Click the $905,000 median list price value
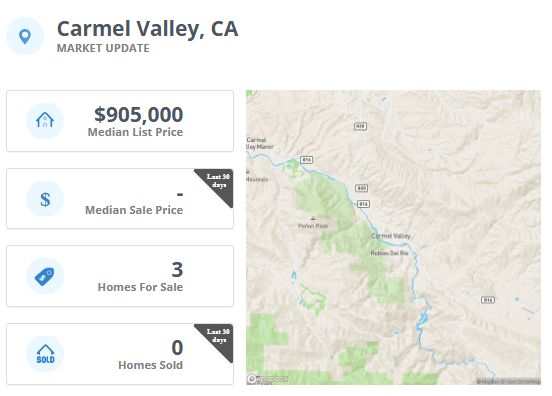This screenshot has height=396, width=552. pyautogui.click(x=138, y=114)
